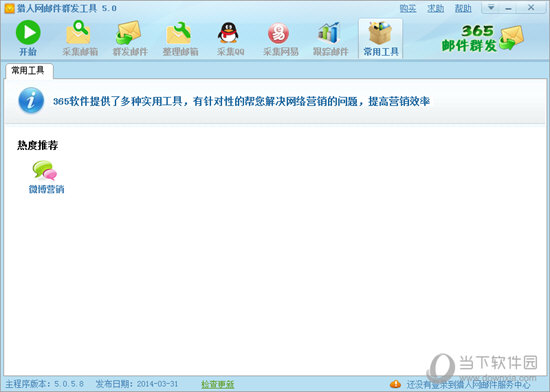Click the 主程序版本: 5.0.5.8 text

(45, 384)
